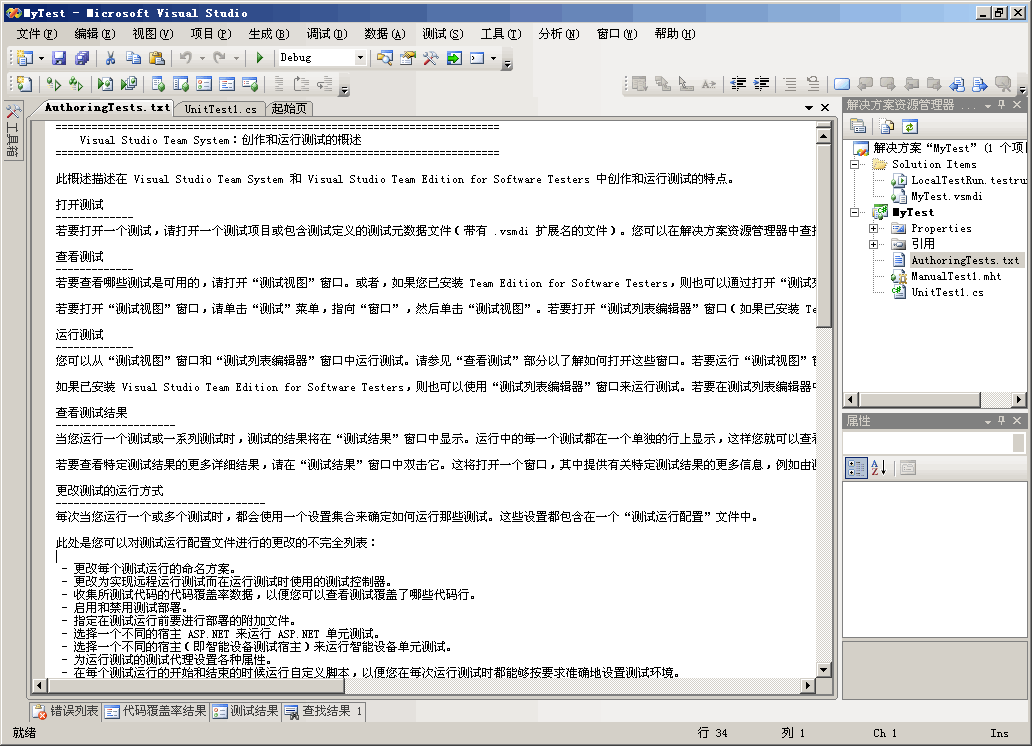The image size is (1032, 746).
Task: Open Test Results window toolbar icon
Action: [x=204, y=84]
